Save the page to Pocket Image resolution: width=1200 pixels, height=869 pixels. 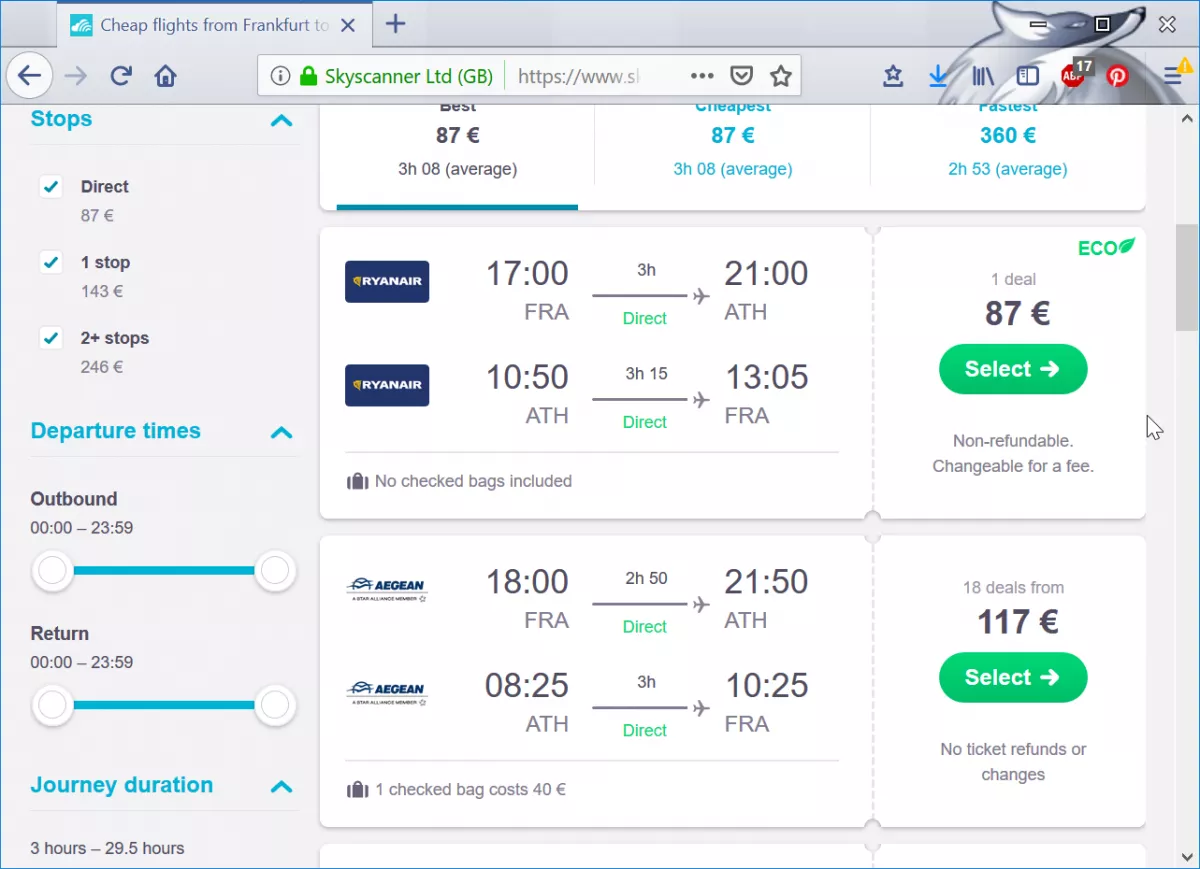coord(741,76)
